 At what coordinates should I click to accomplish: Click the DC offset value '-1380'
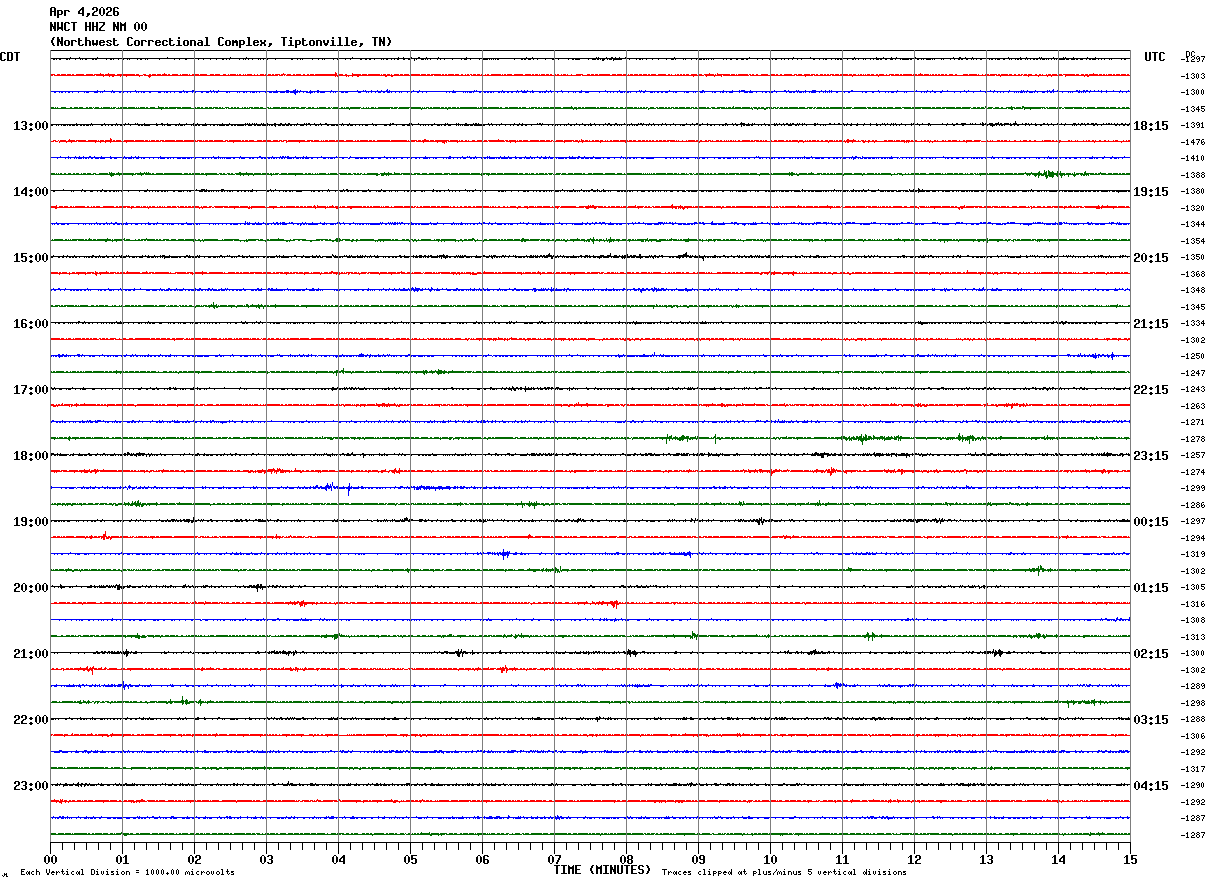pyautogui.click(x=1192, y=191)
